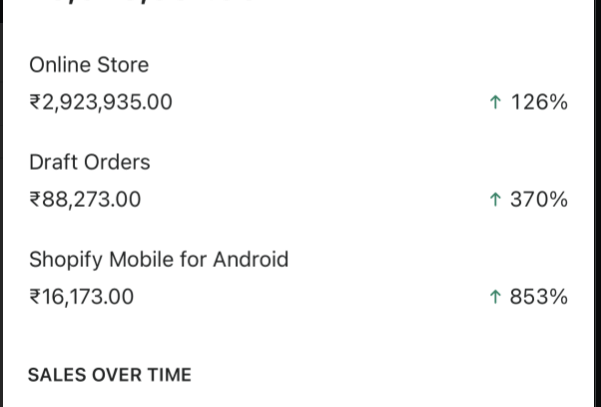
Task: Click the 126% growth percentage
Action: 539,102
